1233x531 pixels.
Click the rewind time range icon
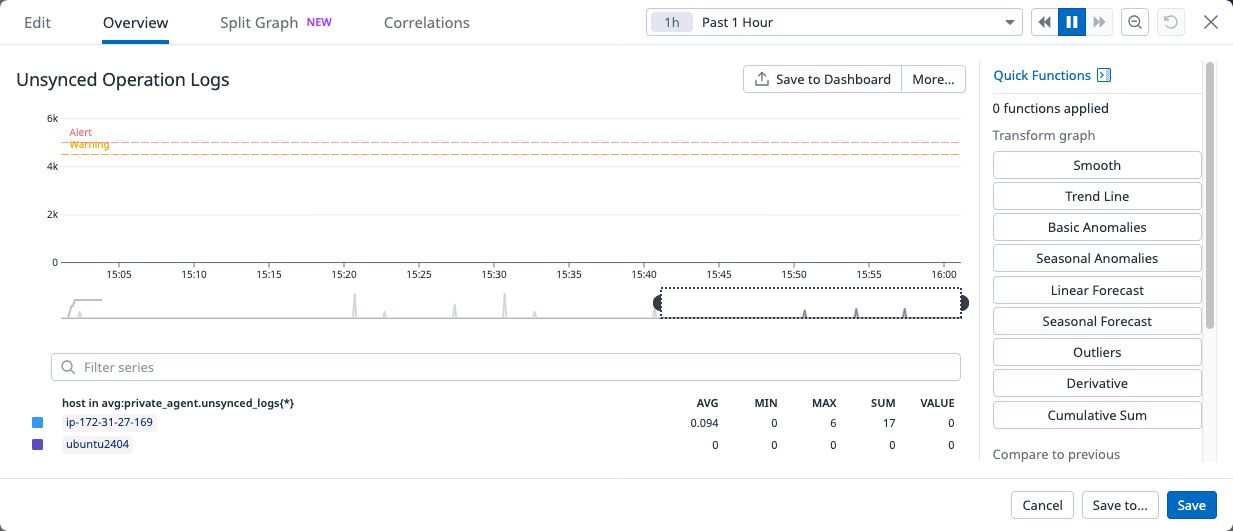(x=1045, y=22)
